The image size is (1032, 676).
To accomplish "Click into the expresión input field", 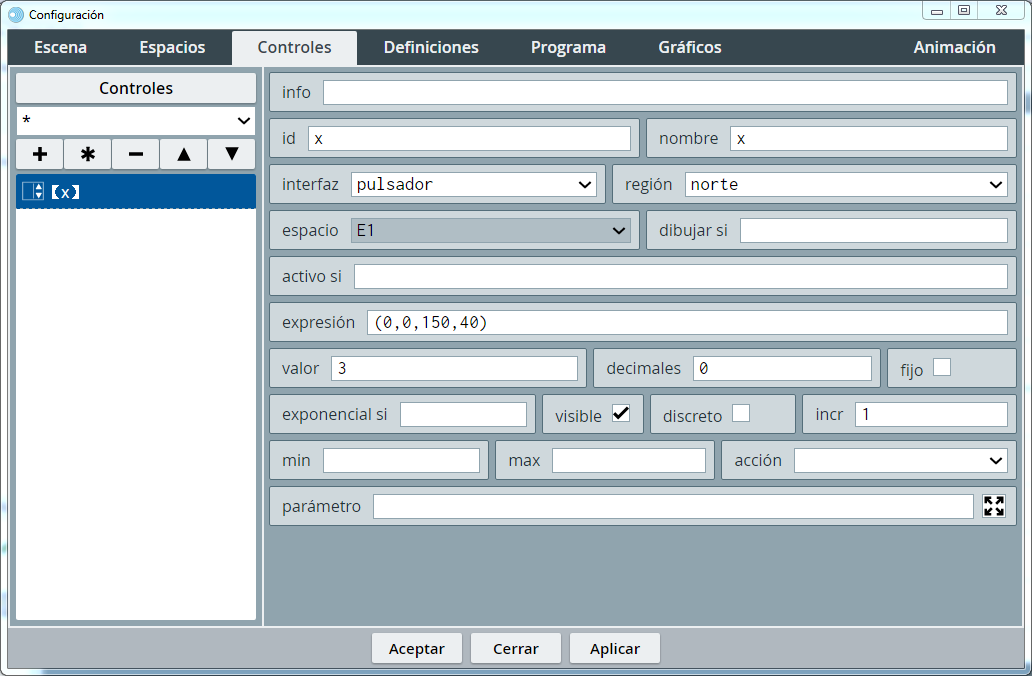I will coord(686,322).
